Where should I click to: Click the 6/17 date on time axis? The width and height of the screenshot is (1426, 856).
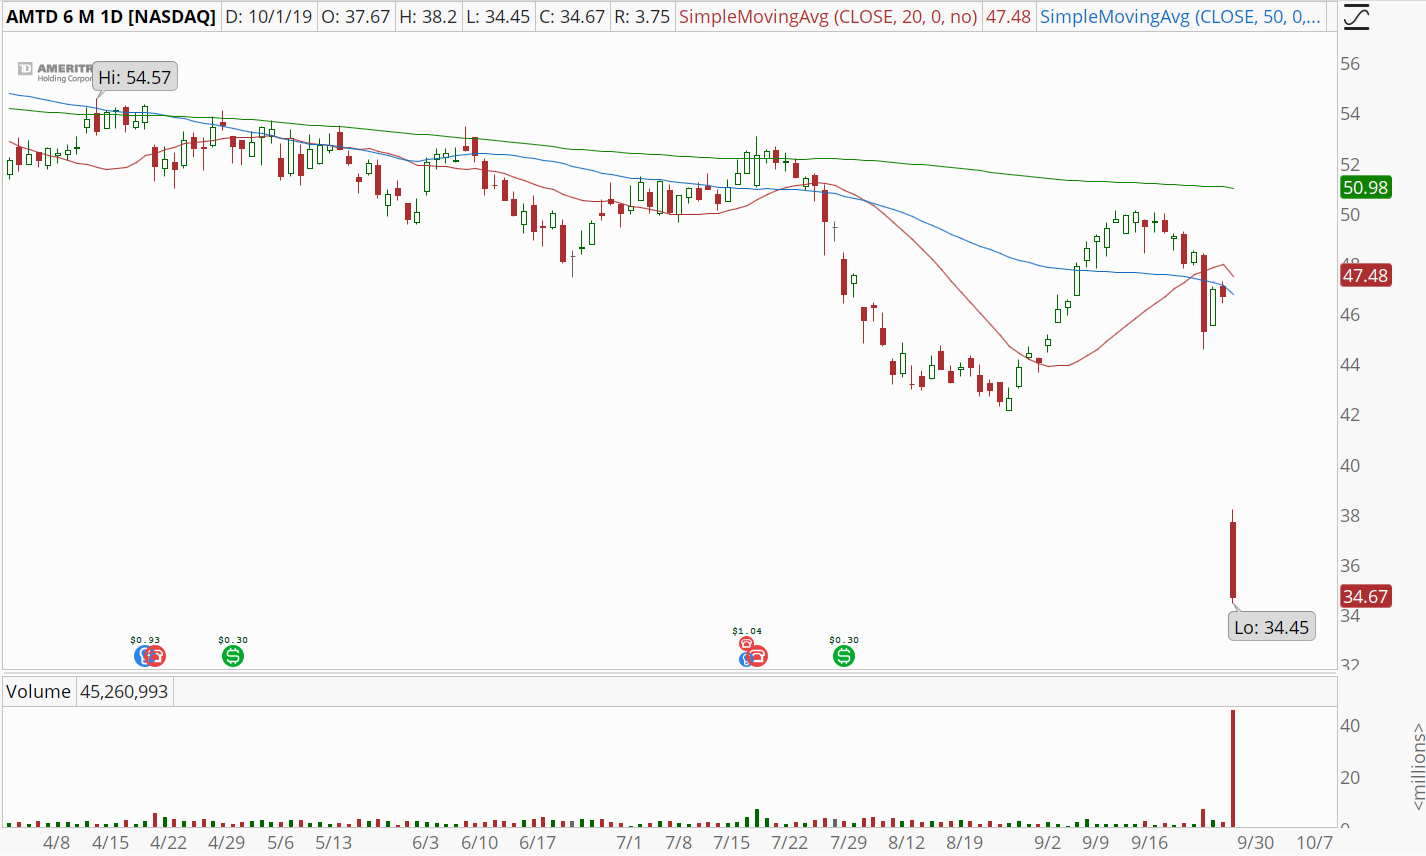pos(538,842)
